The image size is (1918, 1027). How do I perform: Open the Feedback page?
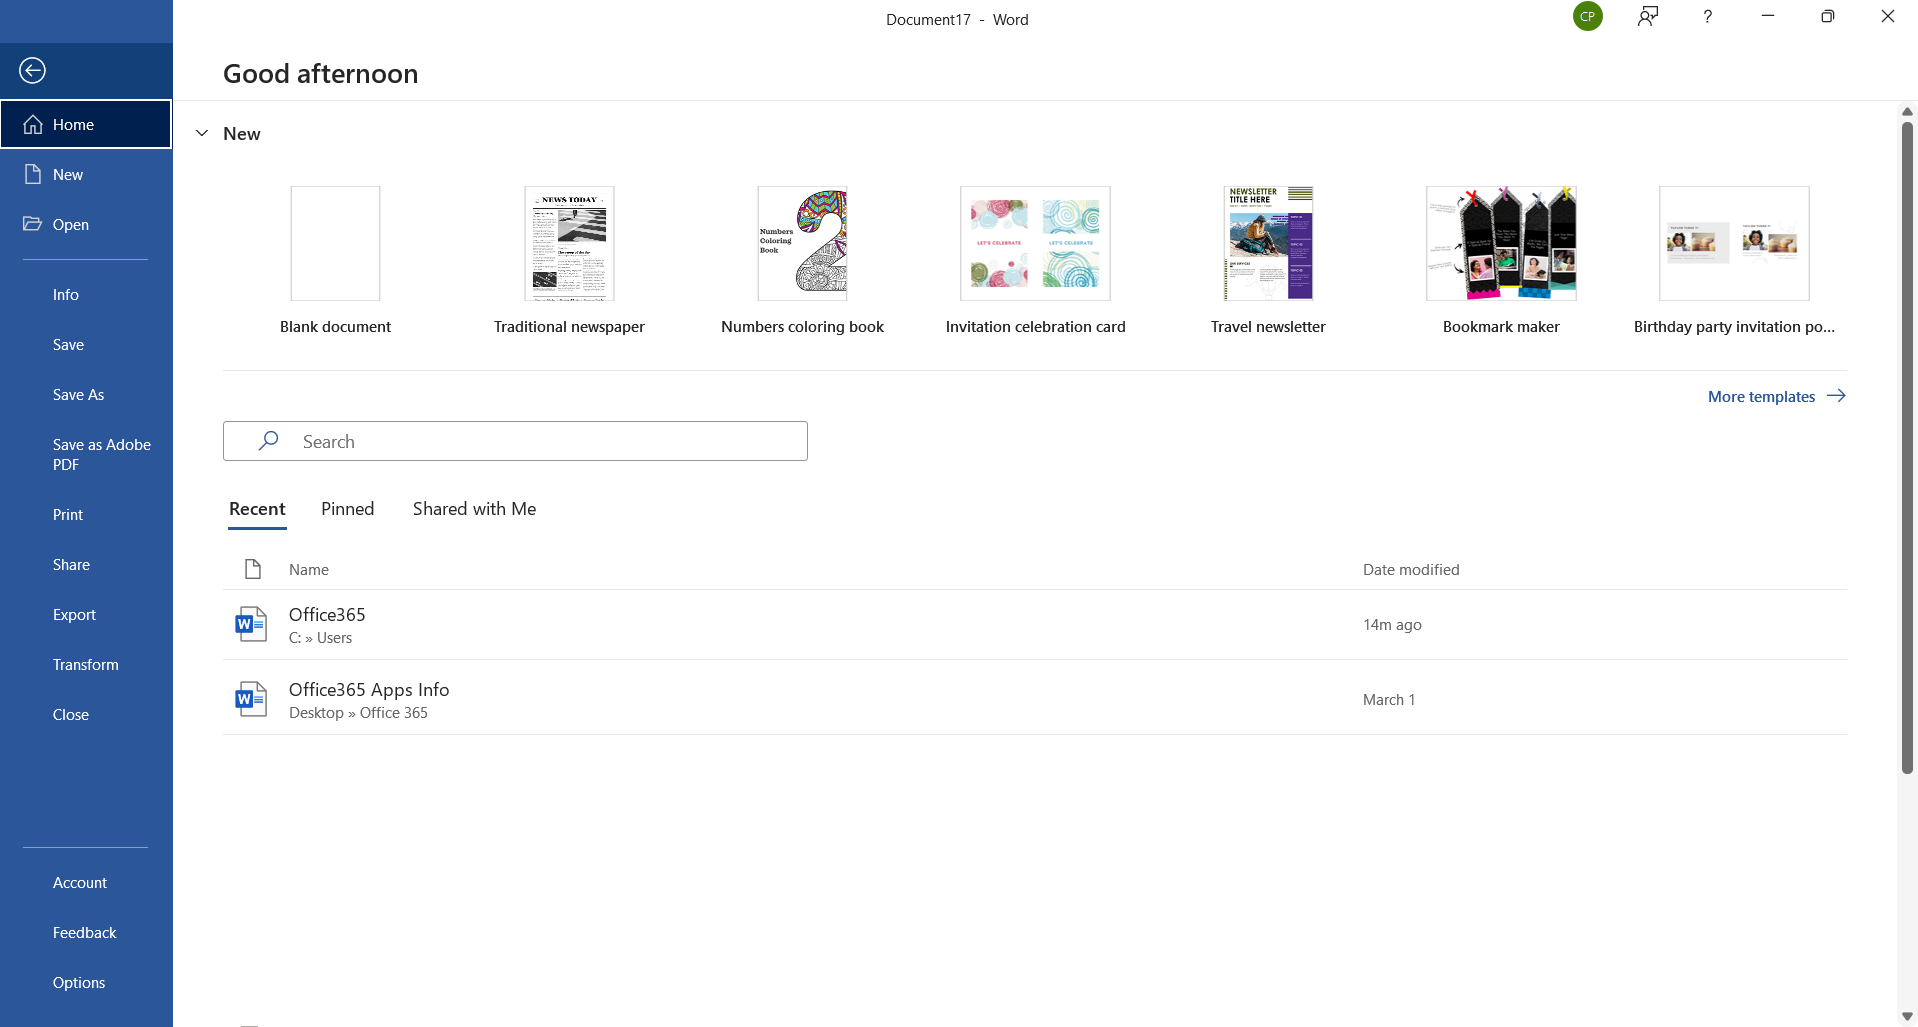[86, 932]
